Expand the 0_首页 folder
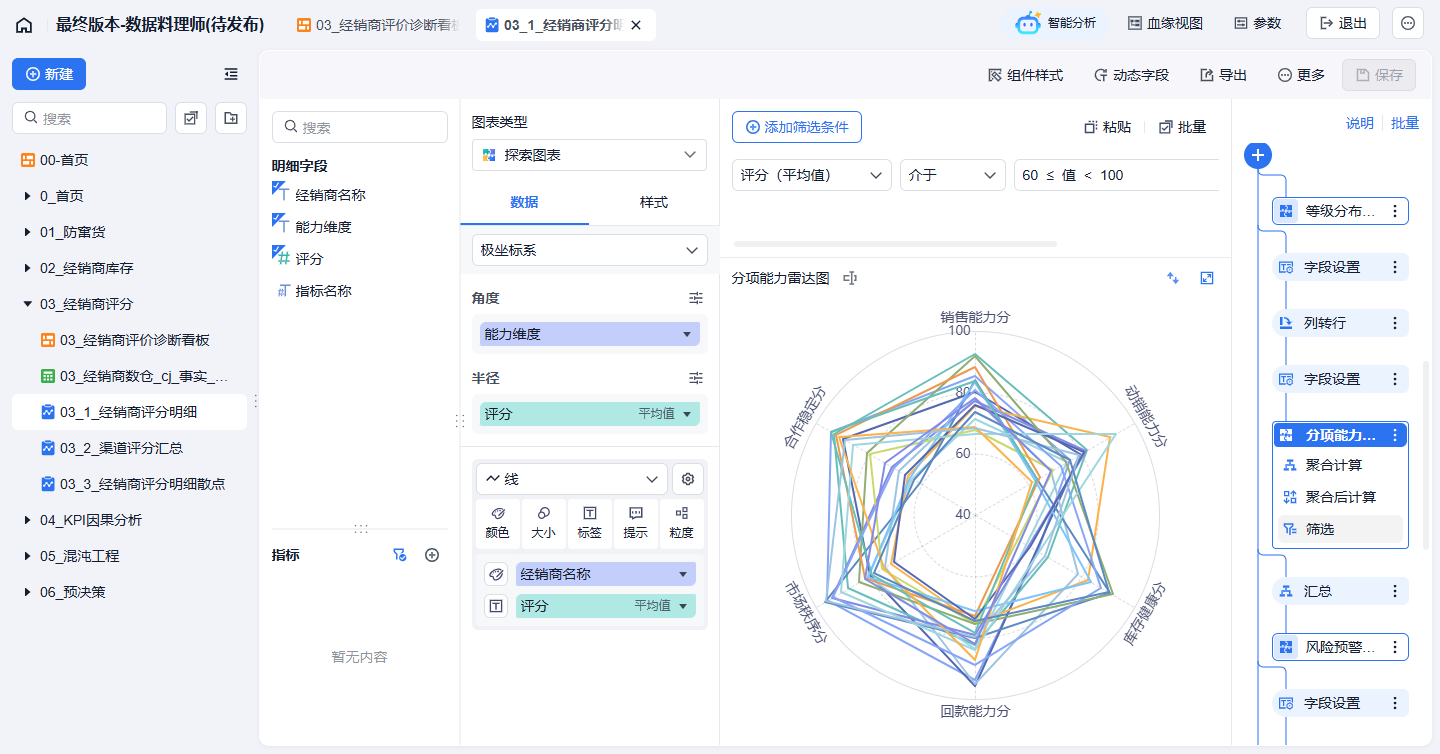 (27, 196)
